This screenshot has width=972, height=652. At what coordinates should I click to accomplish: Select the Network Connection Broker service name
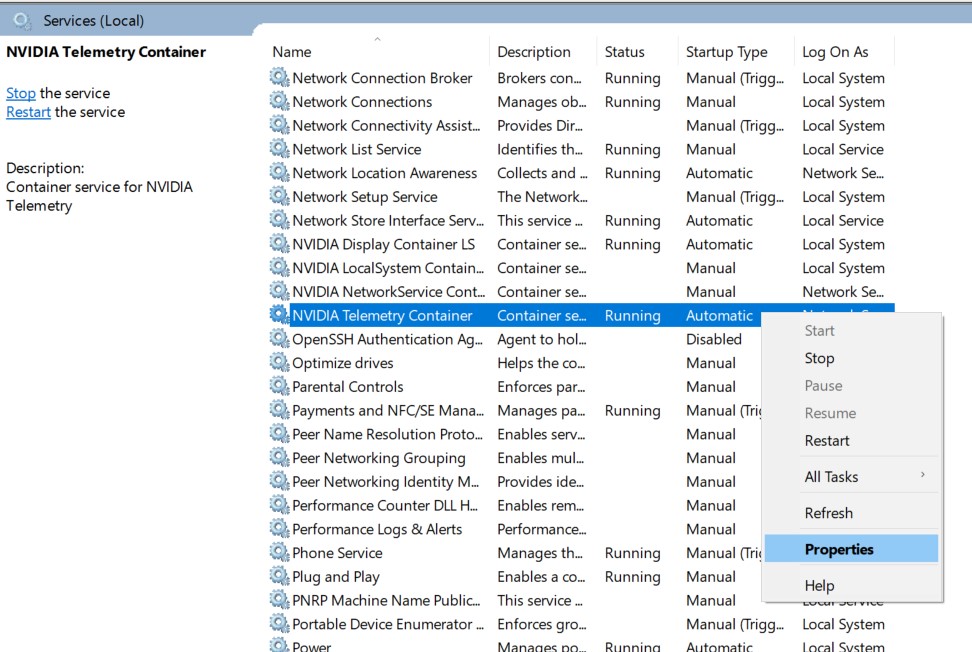pos(382,78)
